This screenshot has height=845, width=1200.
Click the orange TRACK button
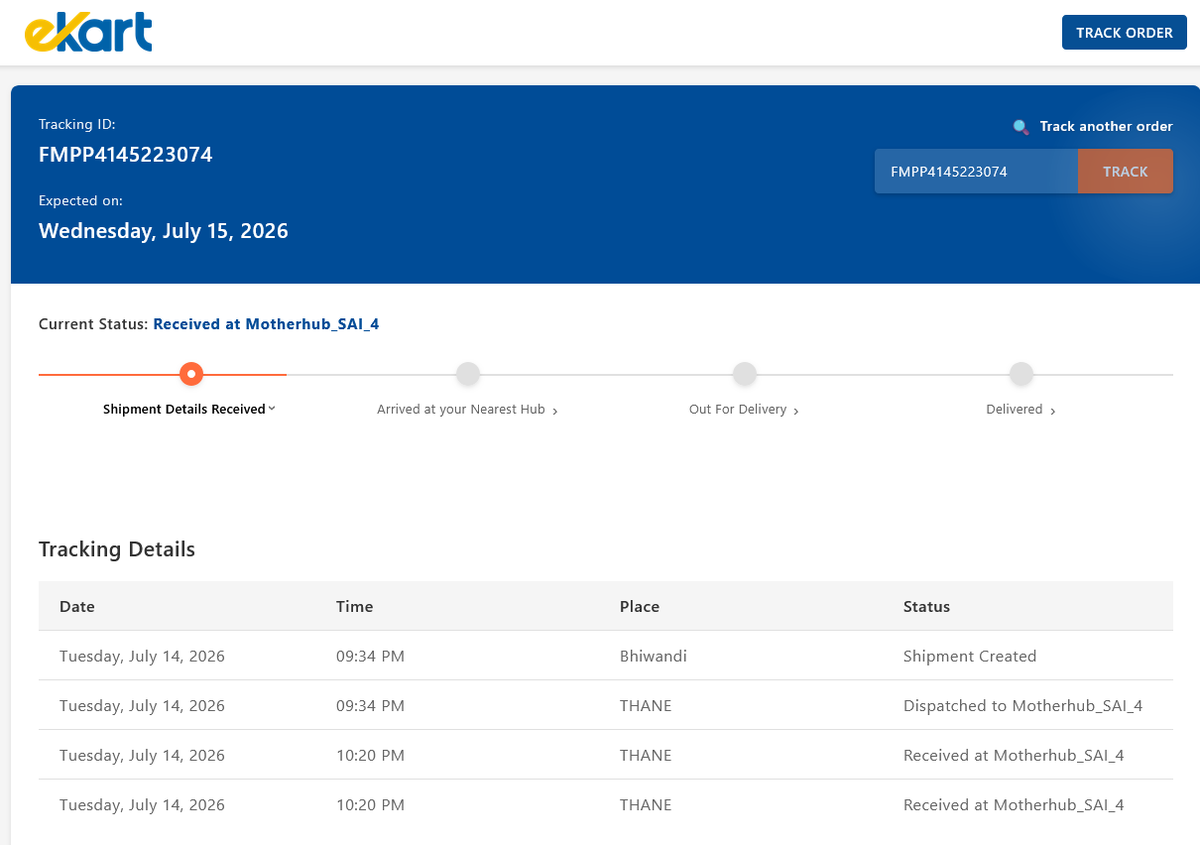tap(1125, 172)
